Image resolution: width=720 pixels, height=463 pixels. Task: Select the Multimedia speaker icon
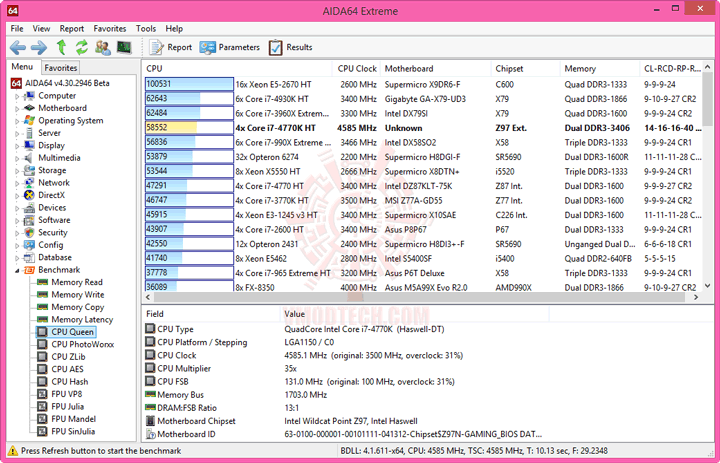[x=29, y=158]
